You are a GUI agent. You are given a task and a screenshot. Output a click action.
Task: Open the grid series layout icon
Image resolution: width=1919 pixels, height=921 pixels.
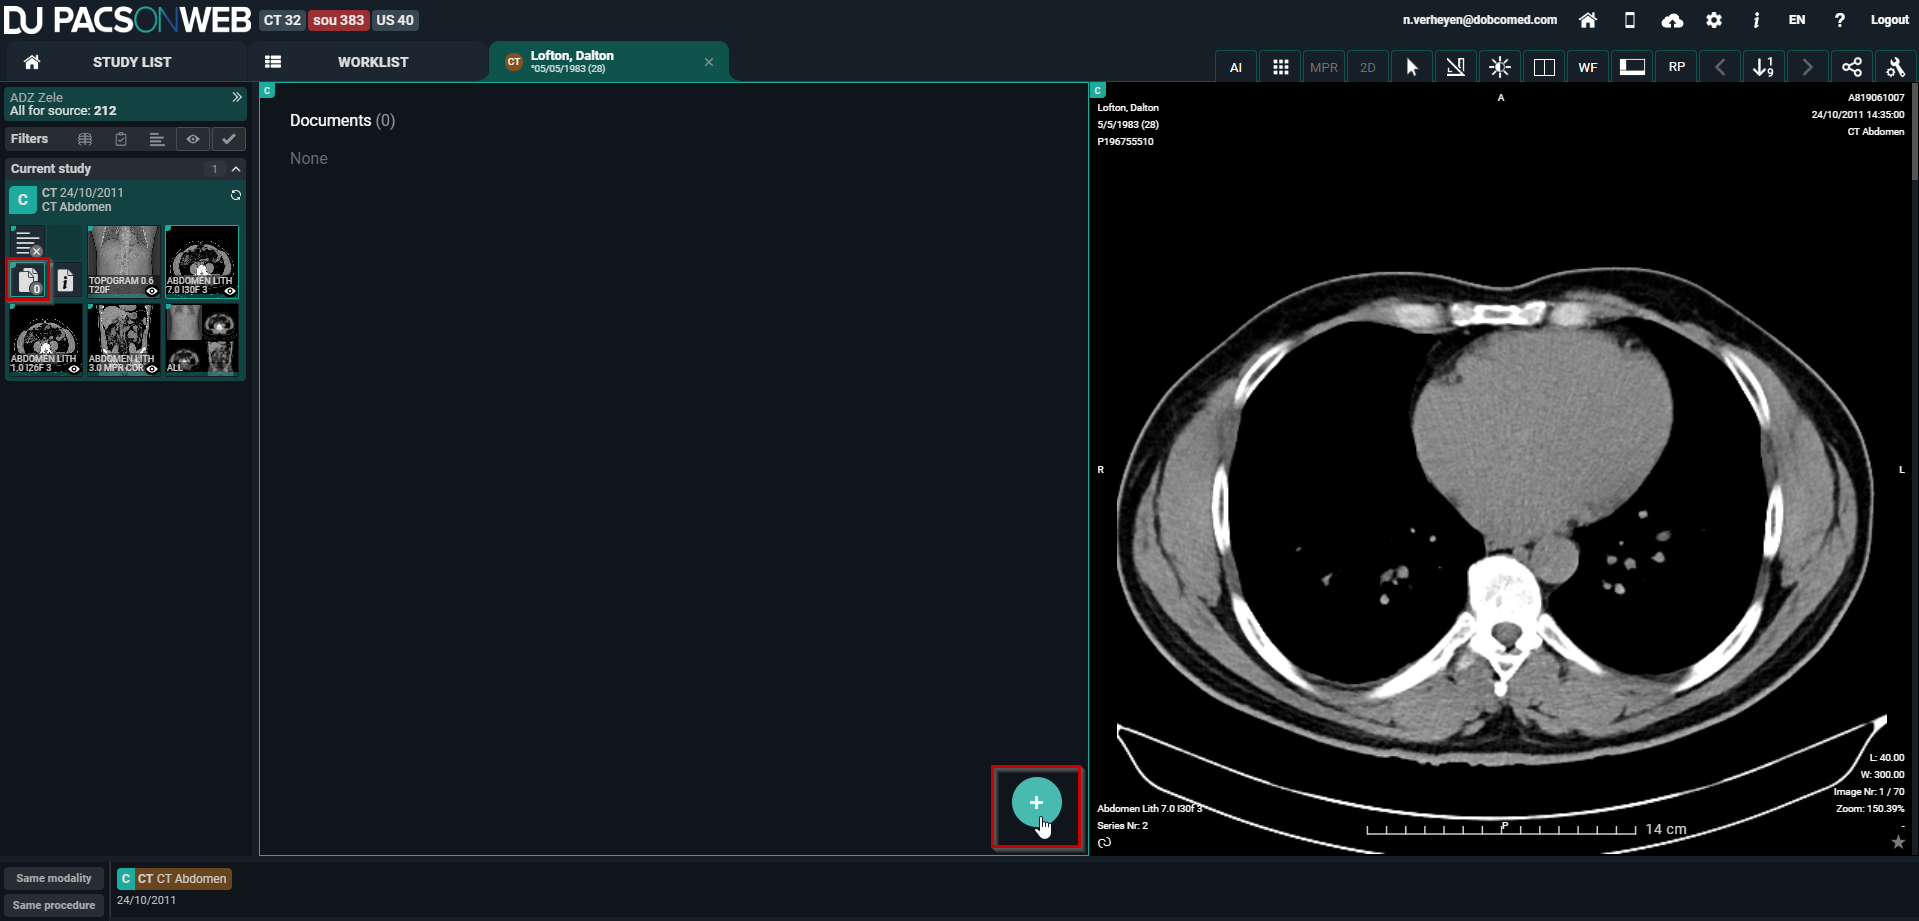coord(1280,67)
